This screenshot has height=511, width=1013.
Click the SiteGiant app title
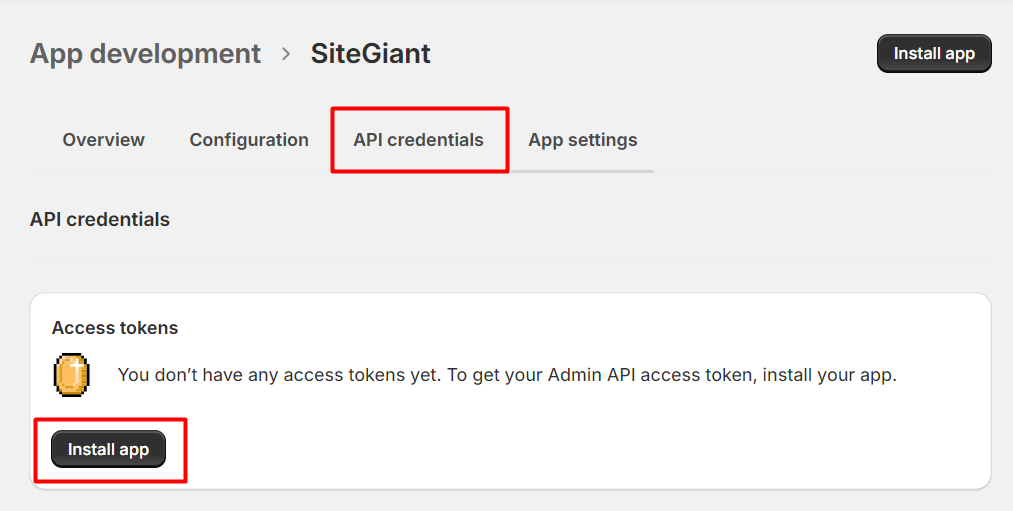click(x=370, y=53)
